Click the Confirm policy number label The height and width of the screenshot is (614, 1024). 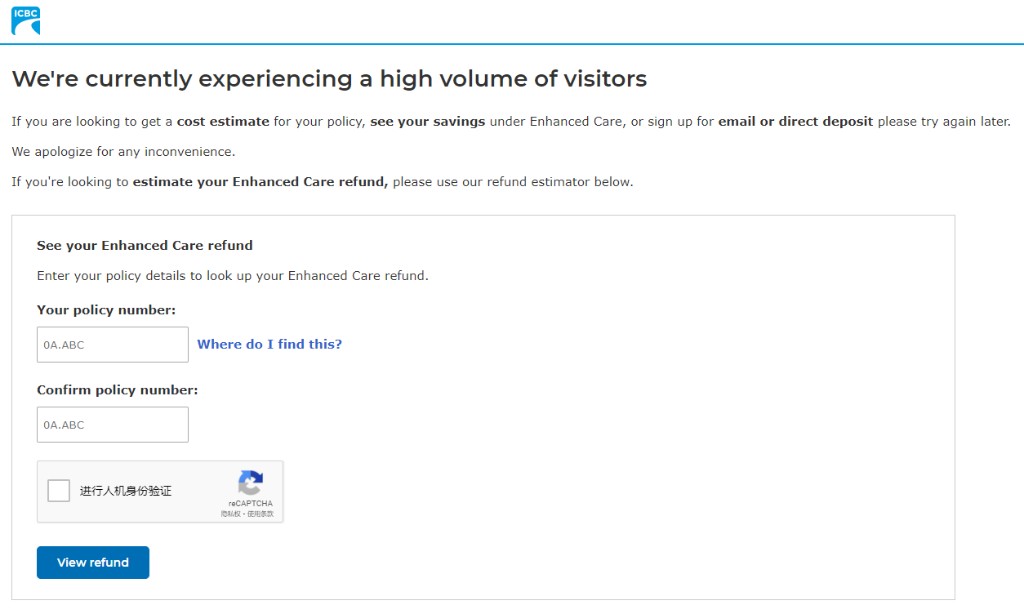tap(118, 390)
